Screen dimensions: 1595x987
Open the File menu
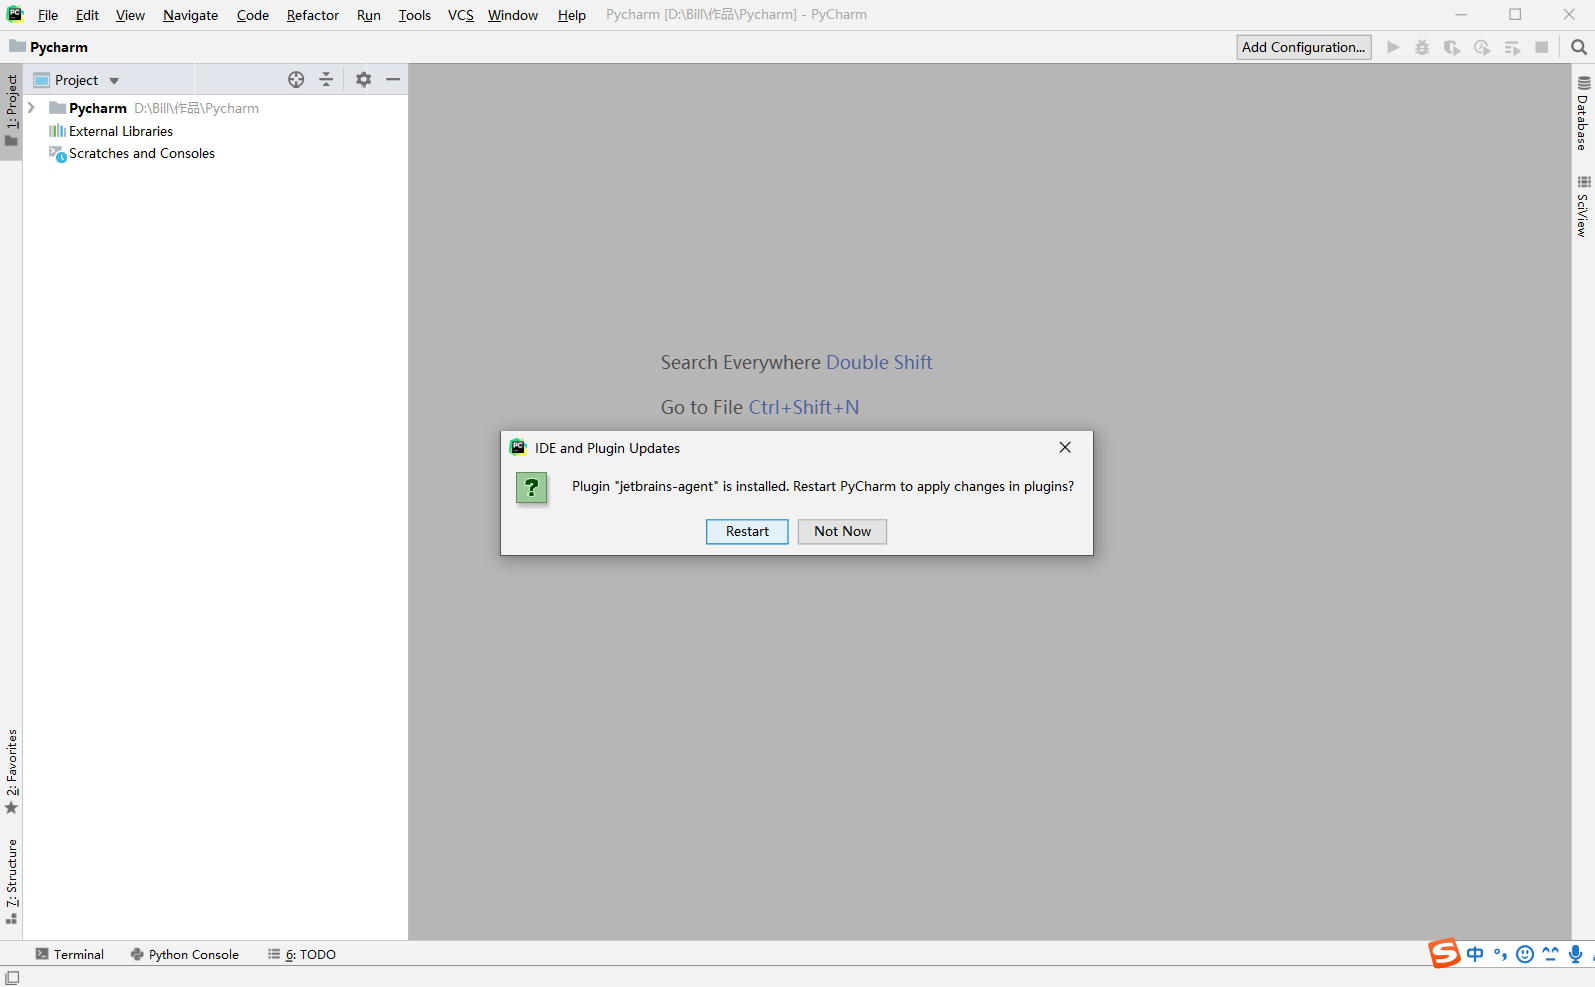(48, 15)
